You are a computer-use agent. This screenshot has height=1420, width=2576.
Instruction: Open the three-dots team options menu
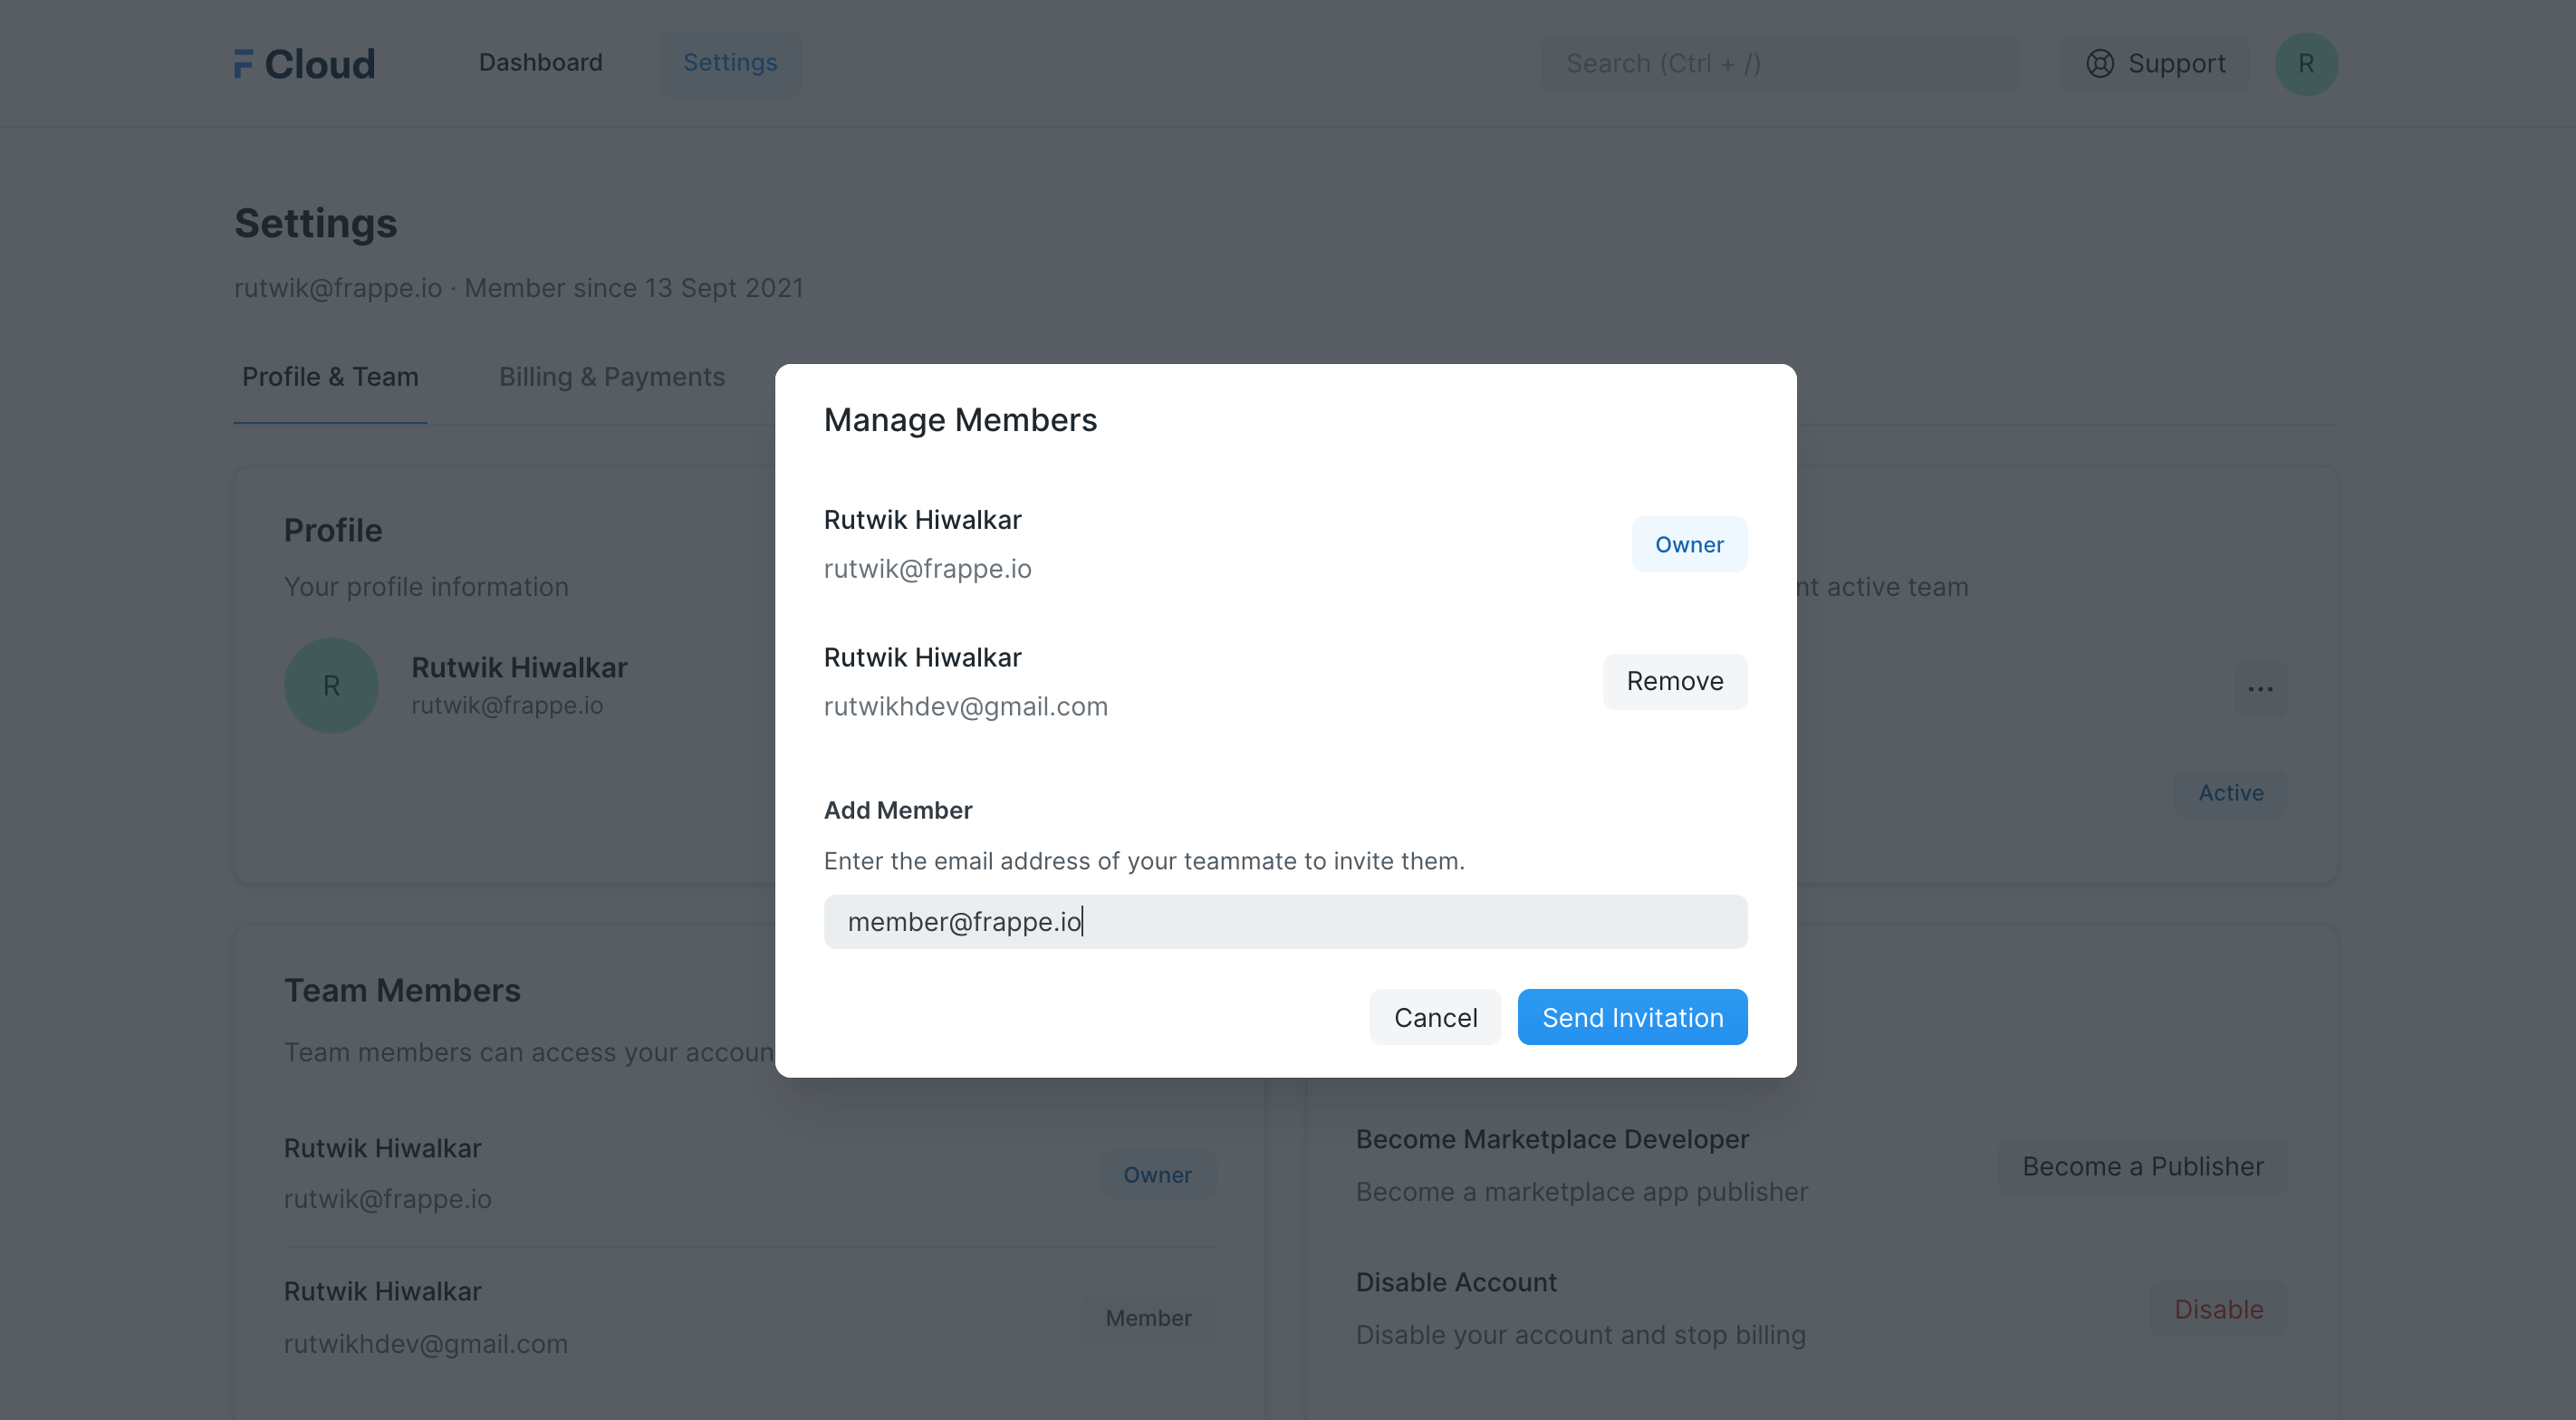coord(2260,688)
